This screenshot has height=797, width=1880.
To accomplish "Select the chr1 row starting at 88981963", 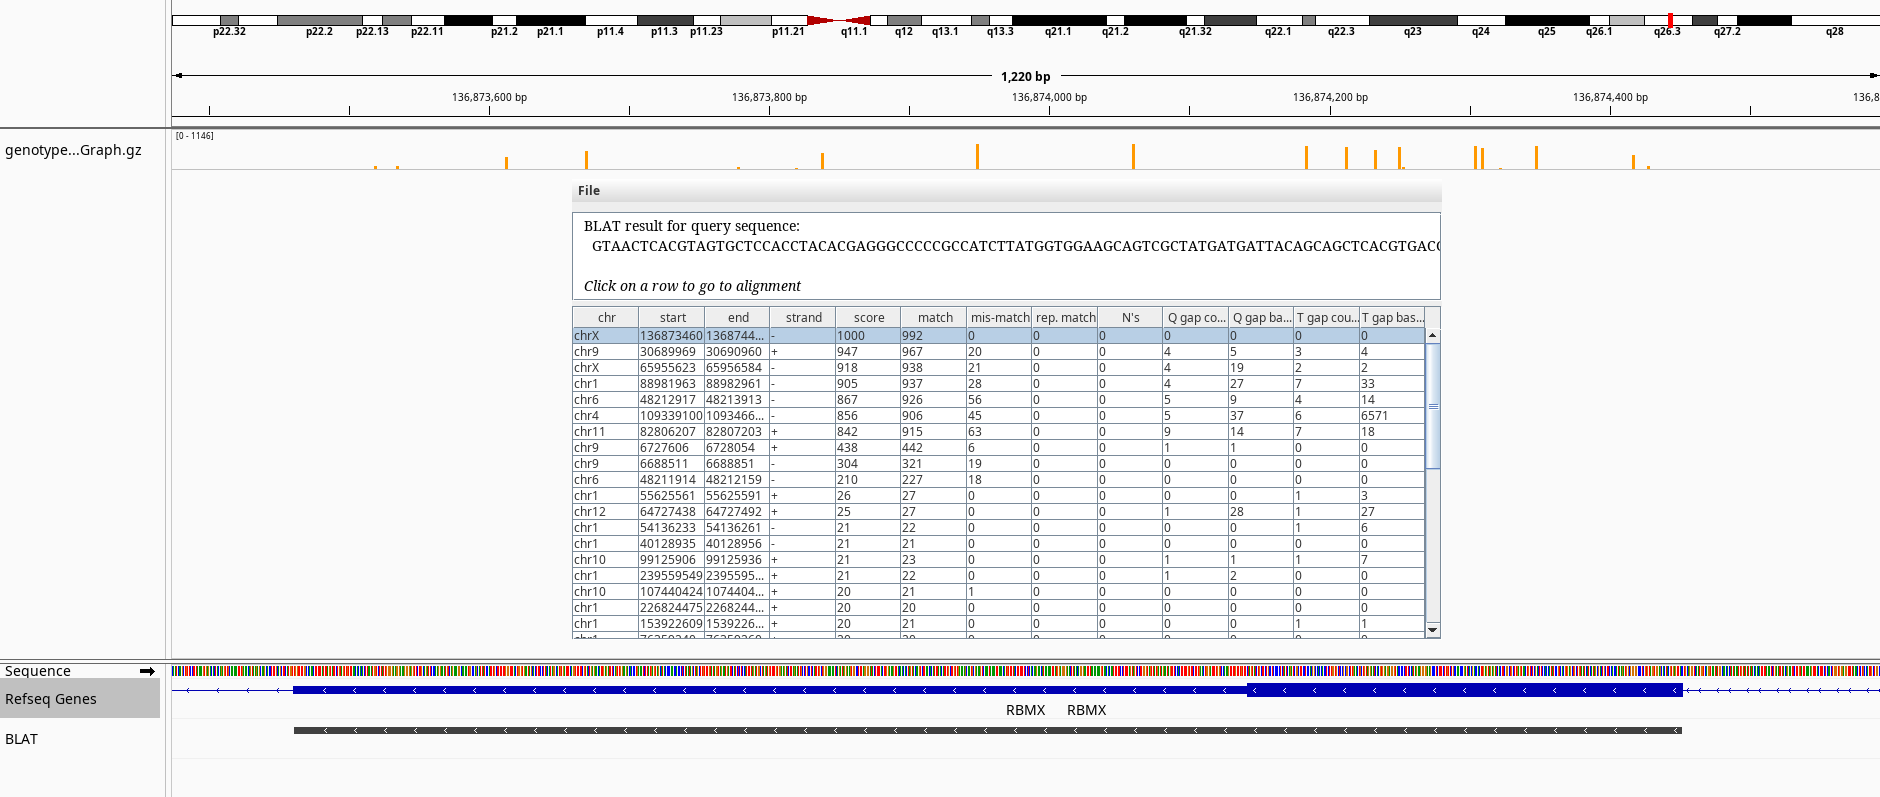I will (998, 384).
